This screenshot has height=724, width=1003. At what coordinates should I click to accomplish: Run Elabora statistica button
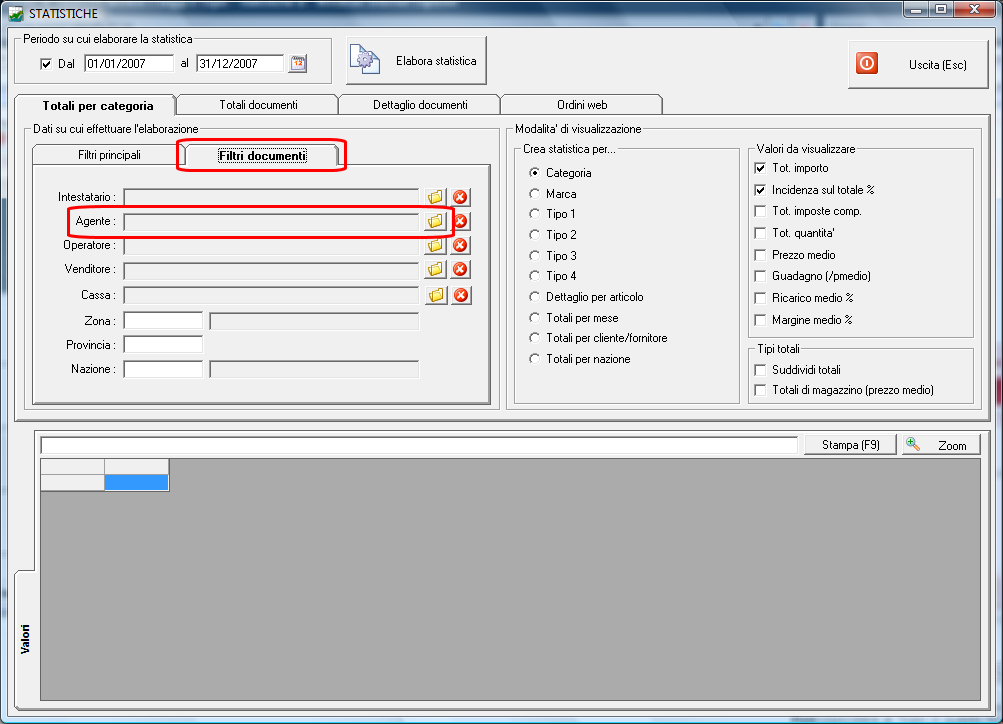(416, 61)
